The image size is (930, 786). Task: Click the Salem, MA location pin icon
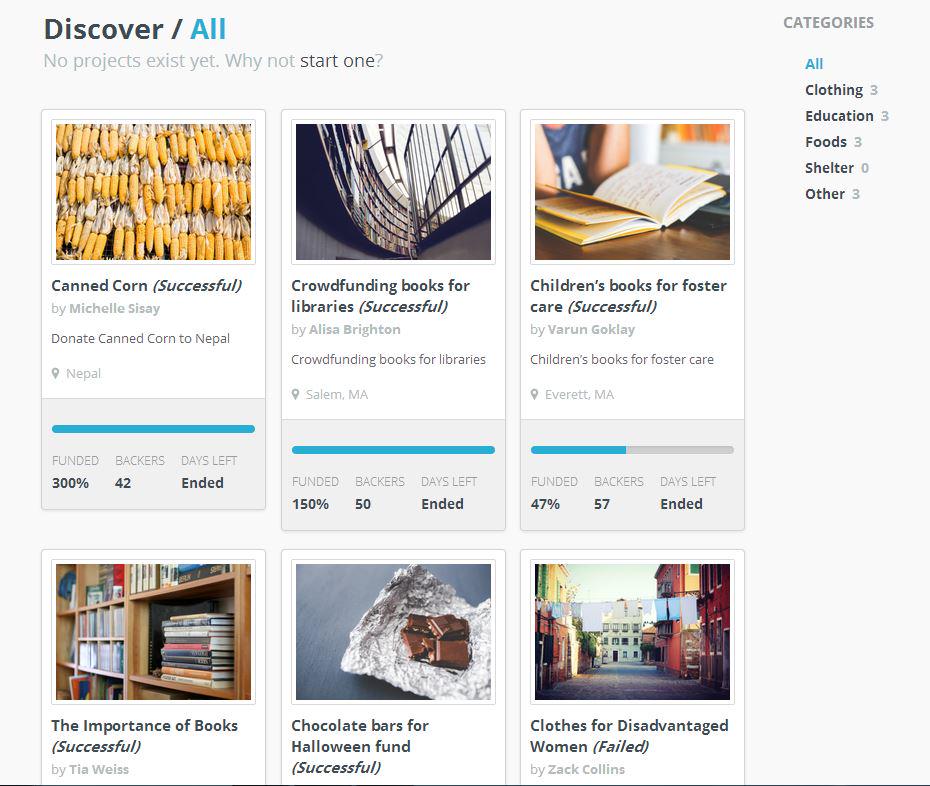pos(295,394)
